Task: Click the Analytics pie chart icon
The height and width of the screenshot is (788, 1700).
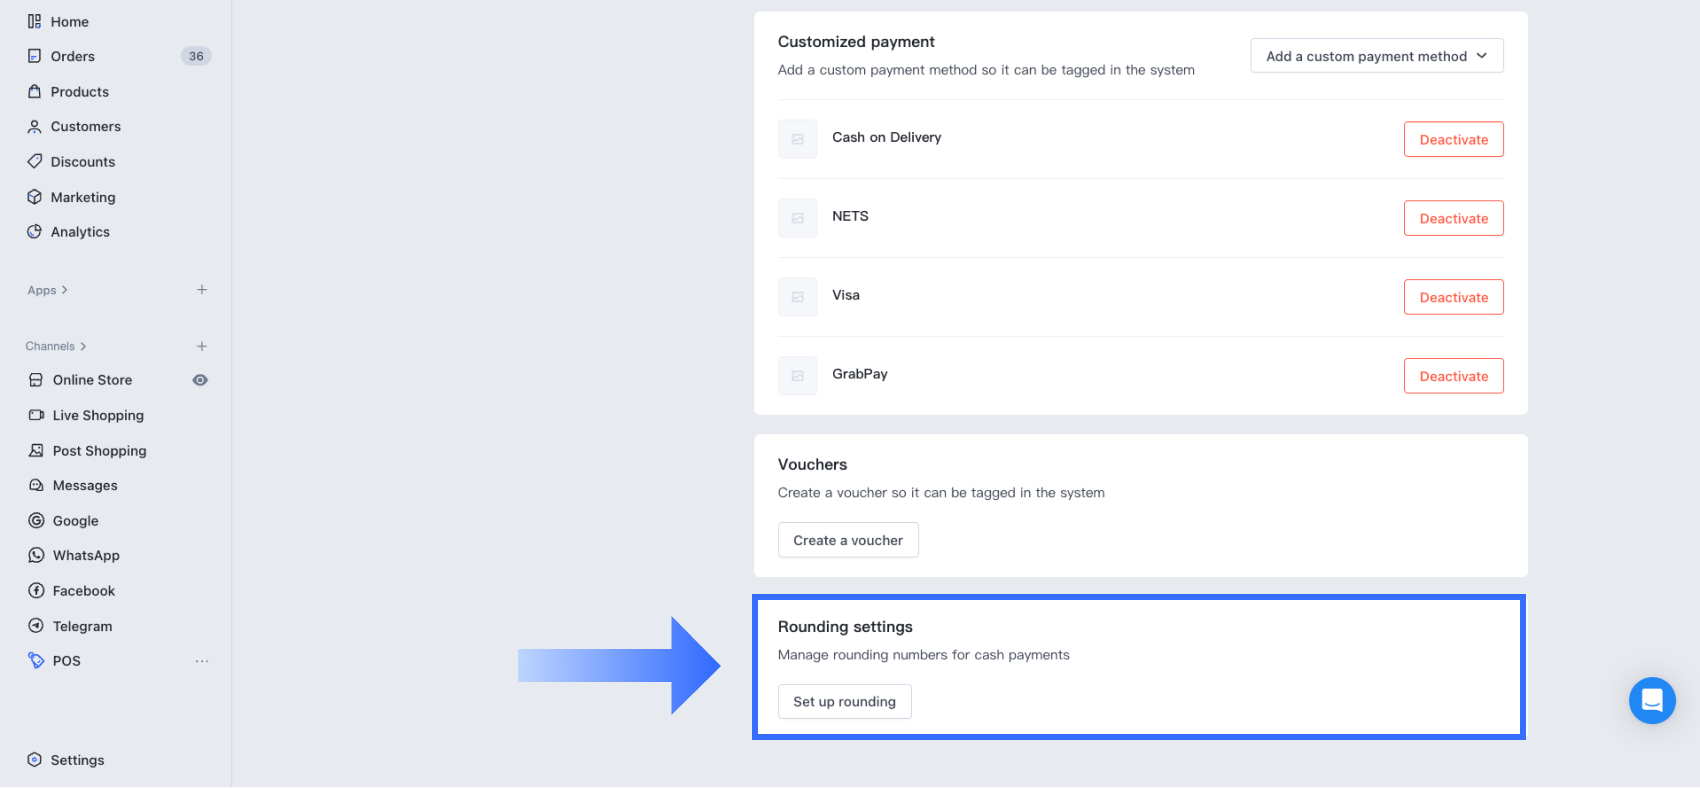Action: click(x=35, y=232)
